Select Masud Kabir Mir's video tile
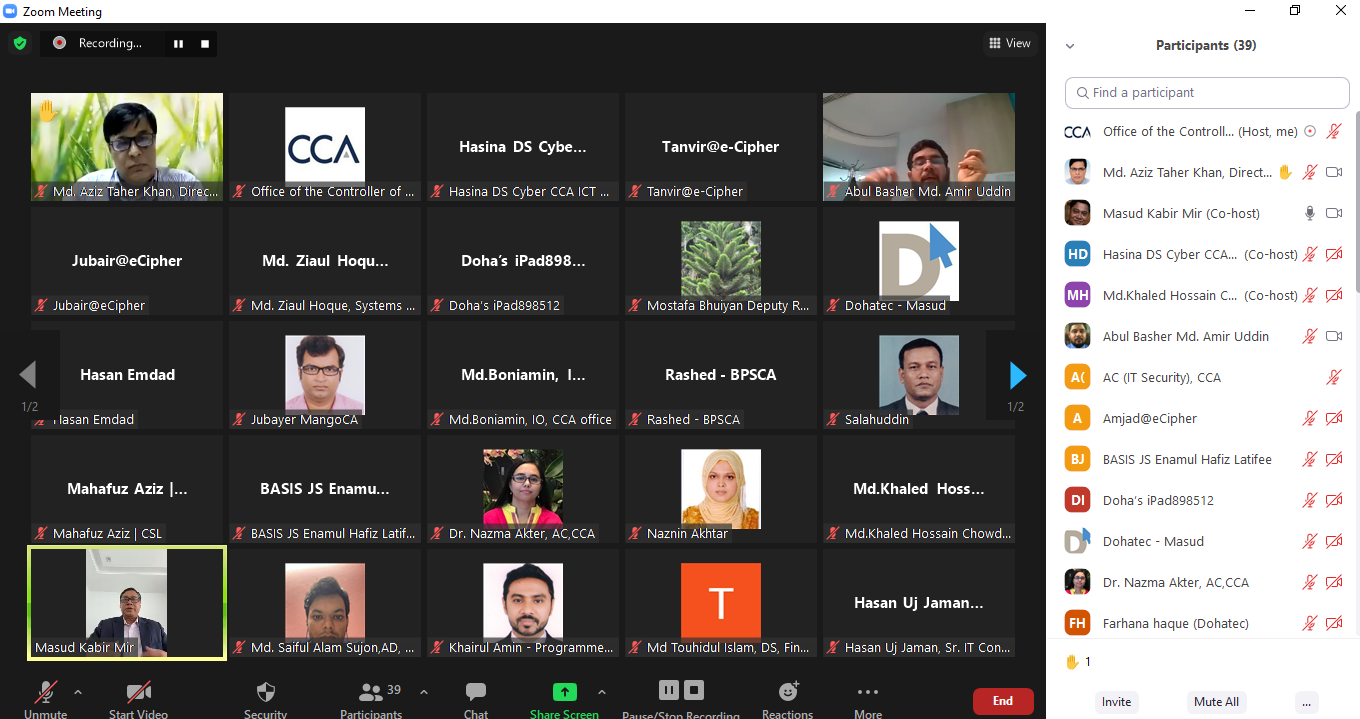The image size is (1360, 719). pos(127,602)
